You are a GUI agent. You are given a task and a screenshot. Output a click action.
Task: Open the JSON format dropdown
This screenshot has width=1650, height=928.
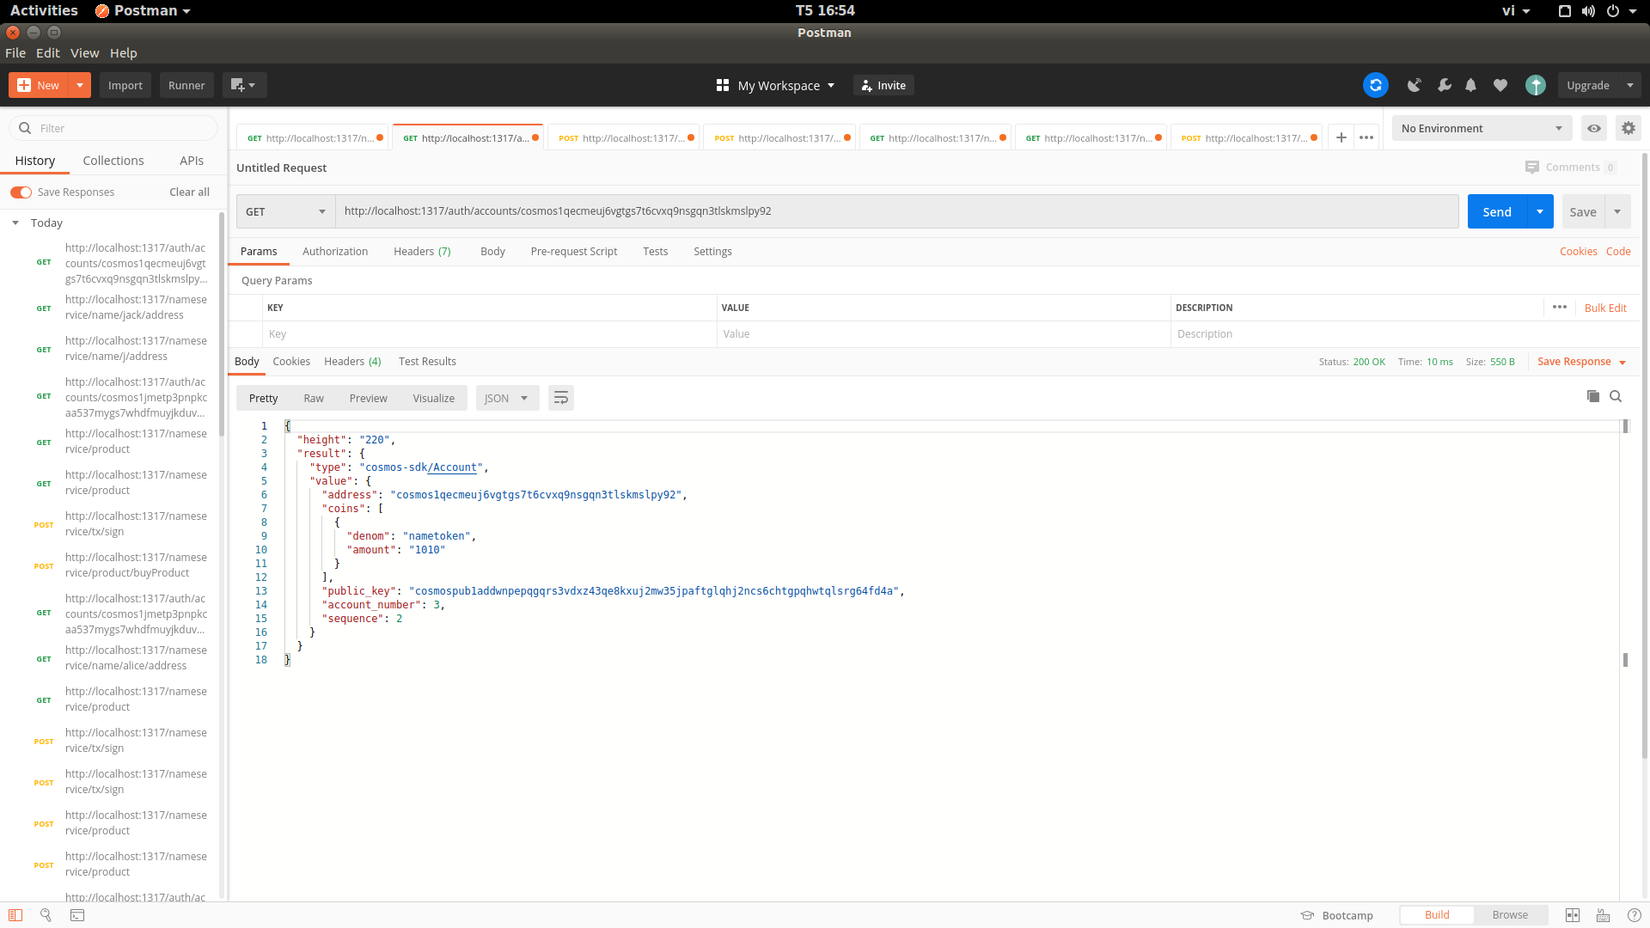click(x=507, y=398)
